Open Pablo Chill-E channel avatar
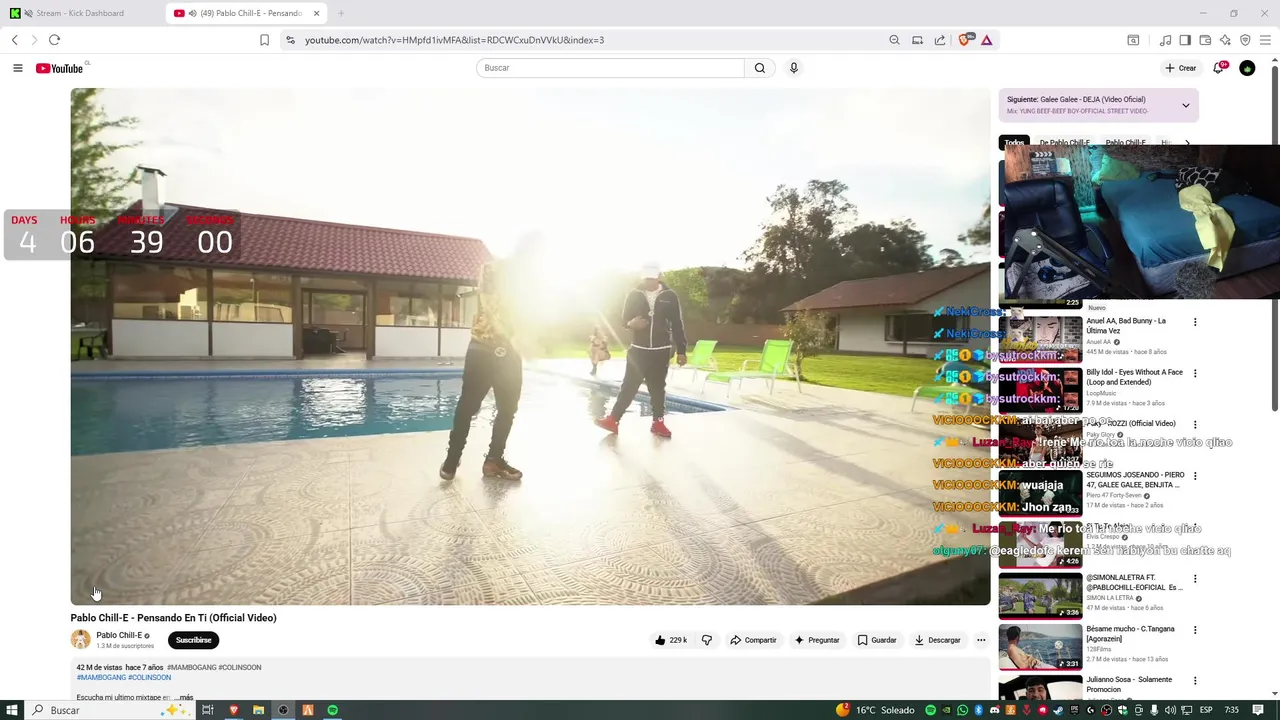 pyautogui.click(x=80, y=640)
